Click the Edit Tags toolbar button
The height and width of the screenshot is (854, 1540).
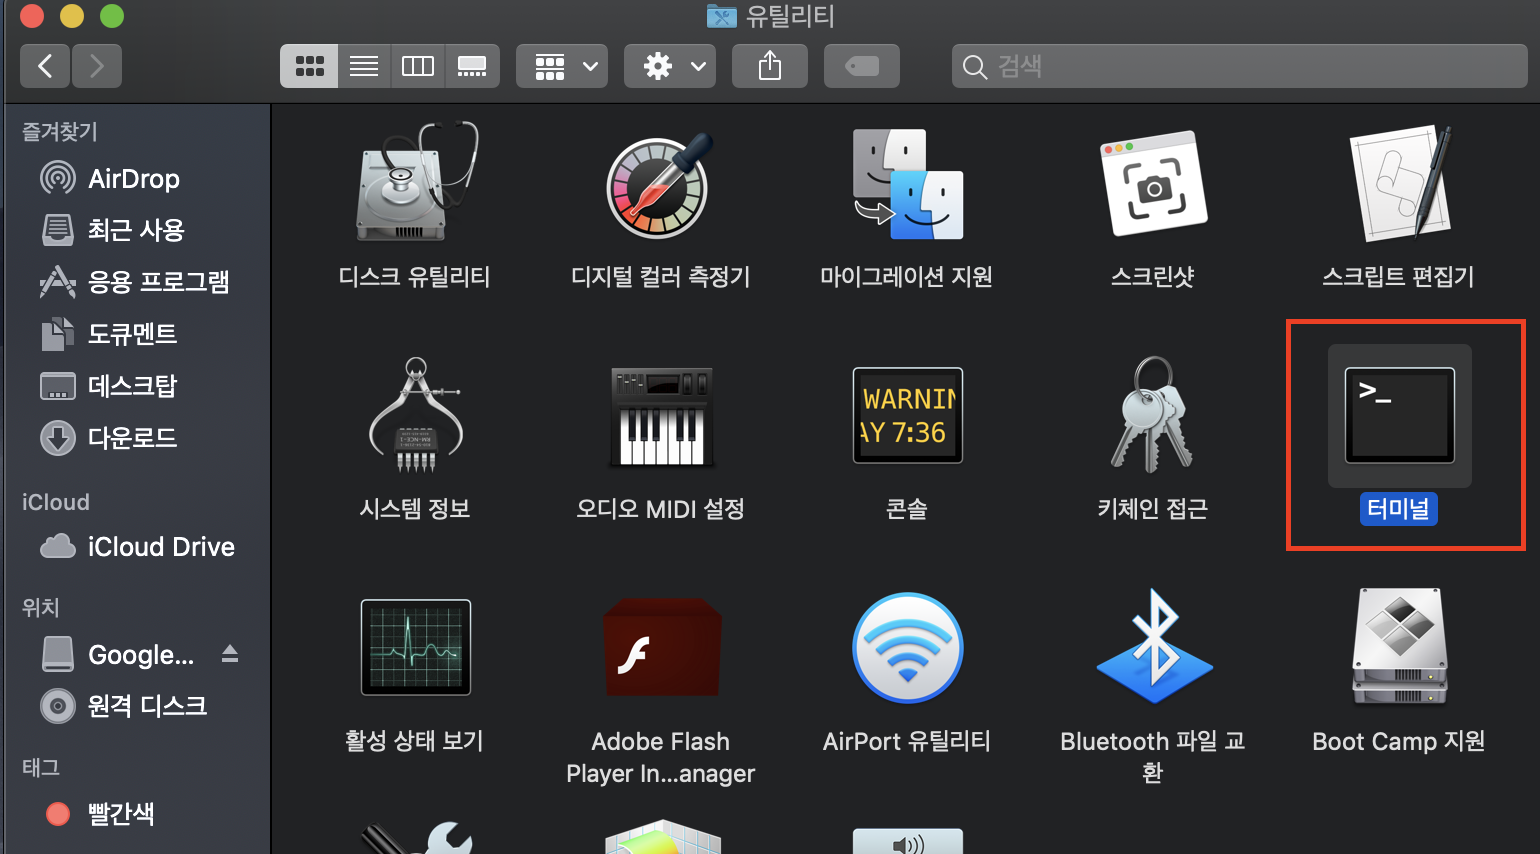pyautogui.click(x=862, y=66)
